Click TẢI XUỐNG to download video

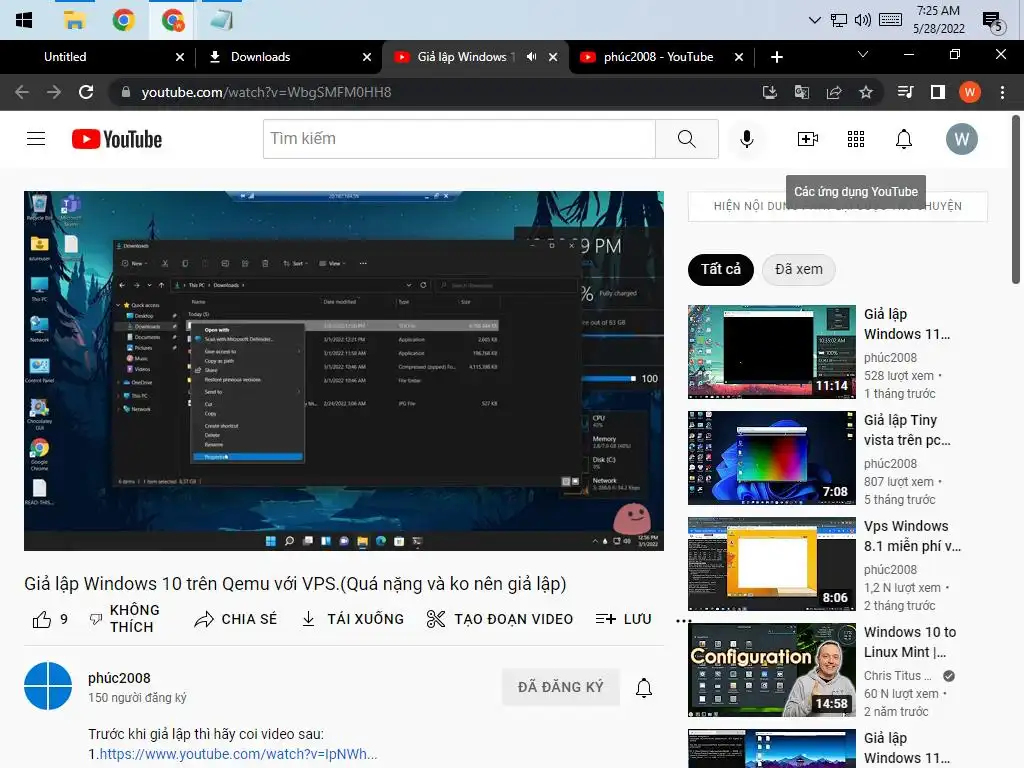(x=353, y=619)
